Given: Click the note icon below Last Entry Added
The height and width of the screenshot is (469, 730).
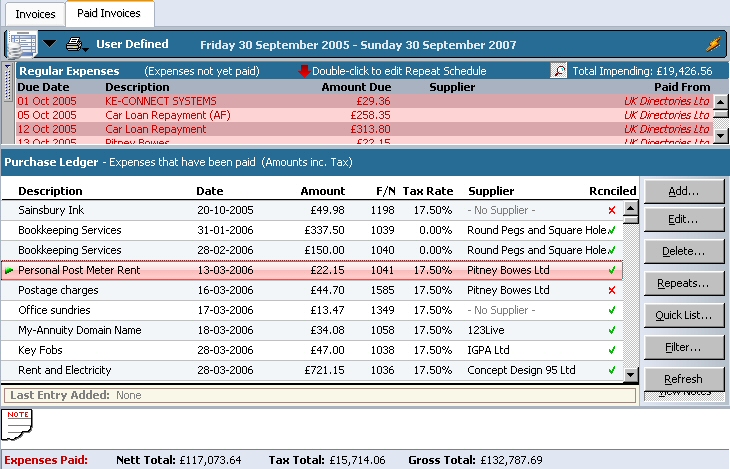Looking at the screenshot, I should [x=18, y=422].
